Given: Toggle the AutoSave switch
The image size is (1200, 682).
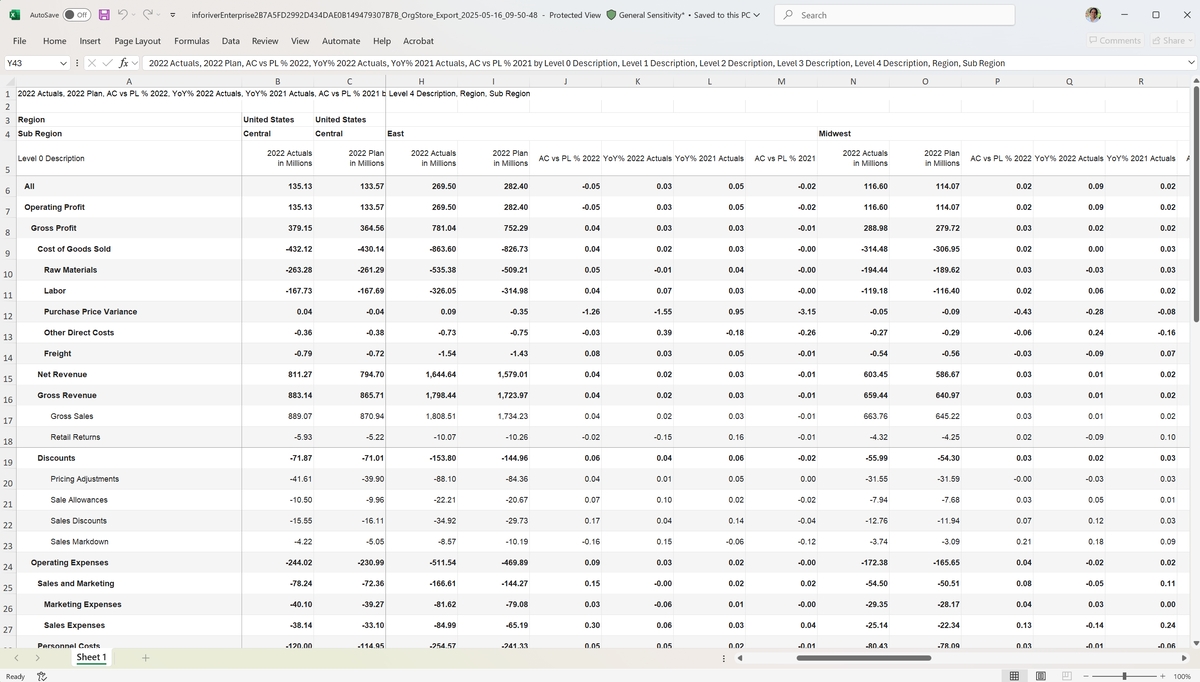Looking at the screenshot, I should point(76,15).
